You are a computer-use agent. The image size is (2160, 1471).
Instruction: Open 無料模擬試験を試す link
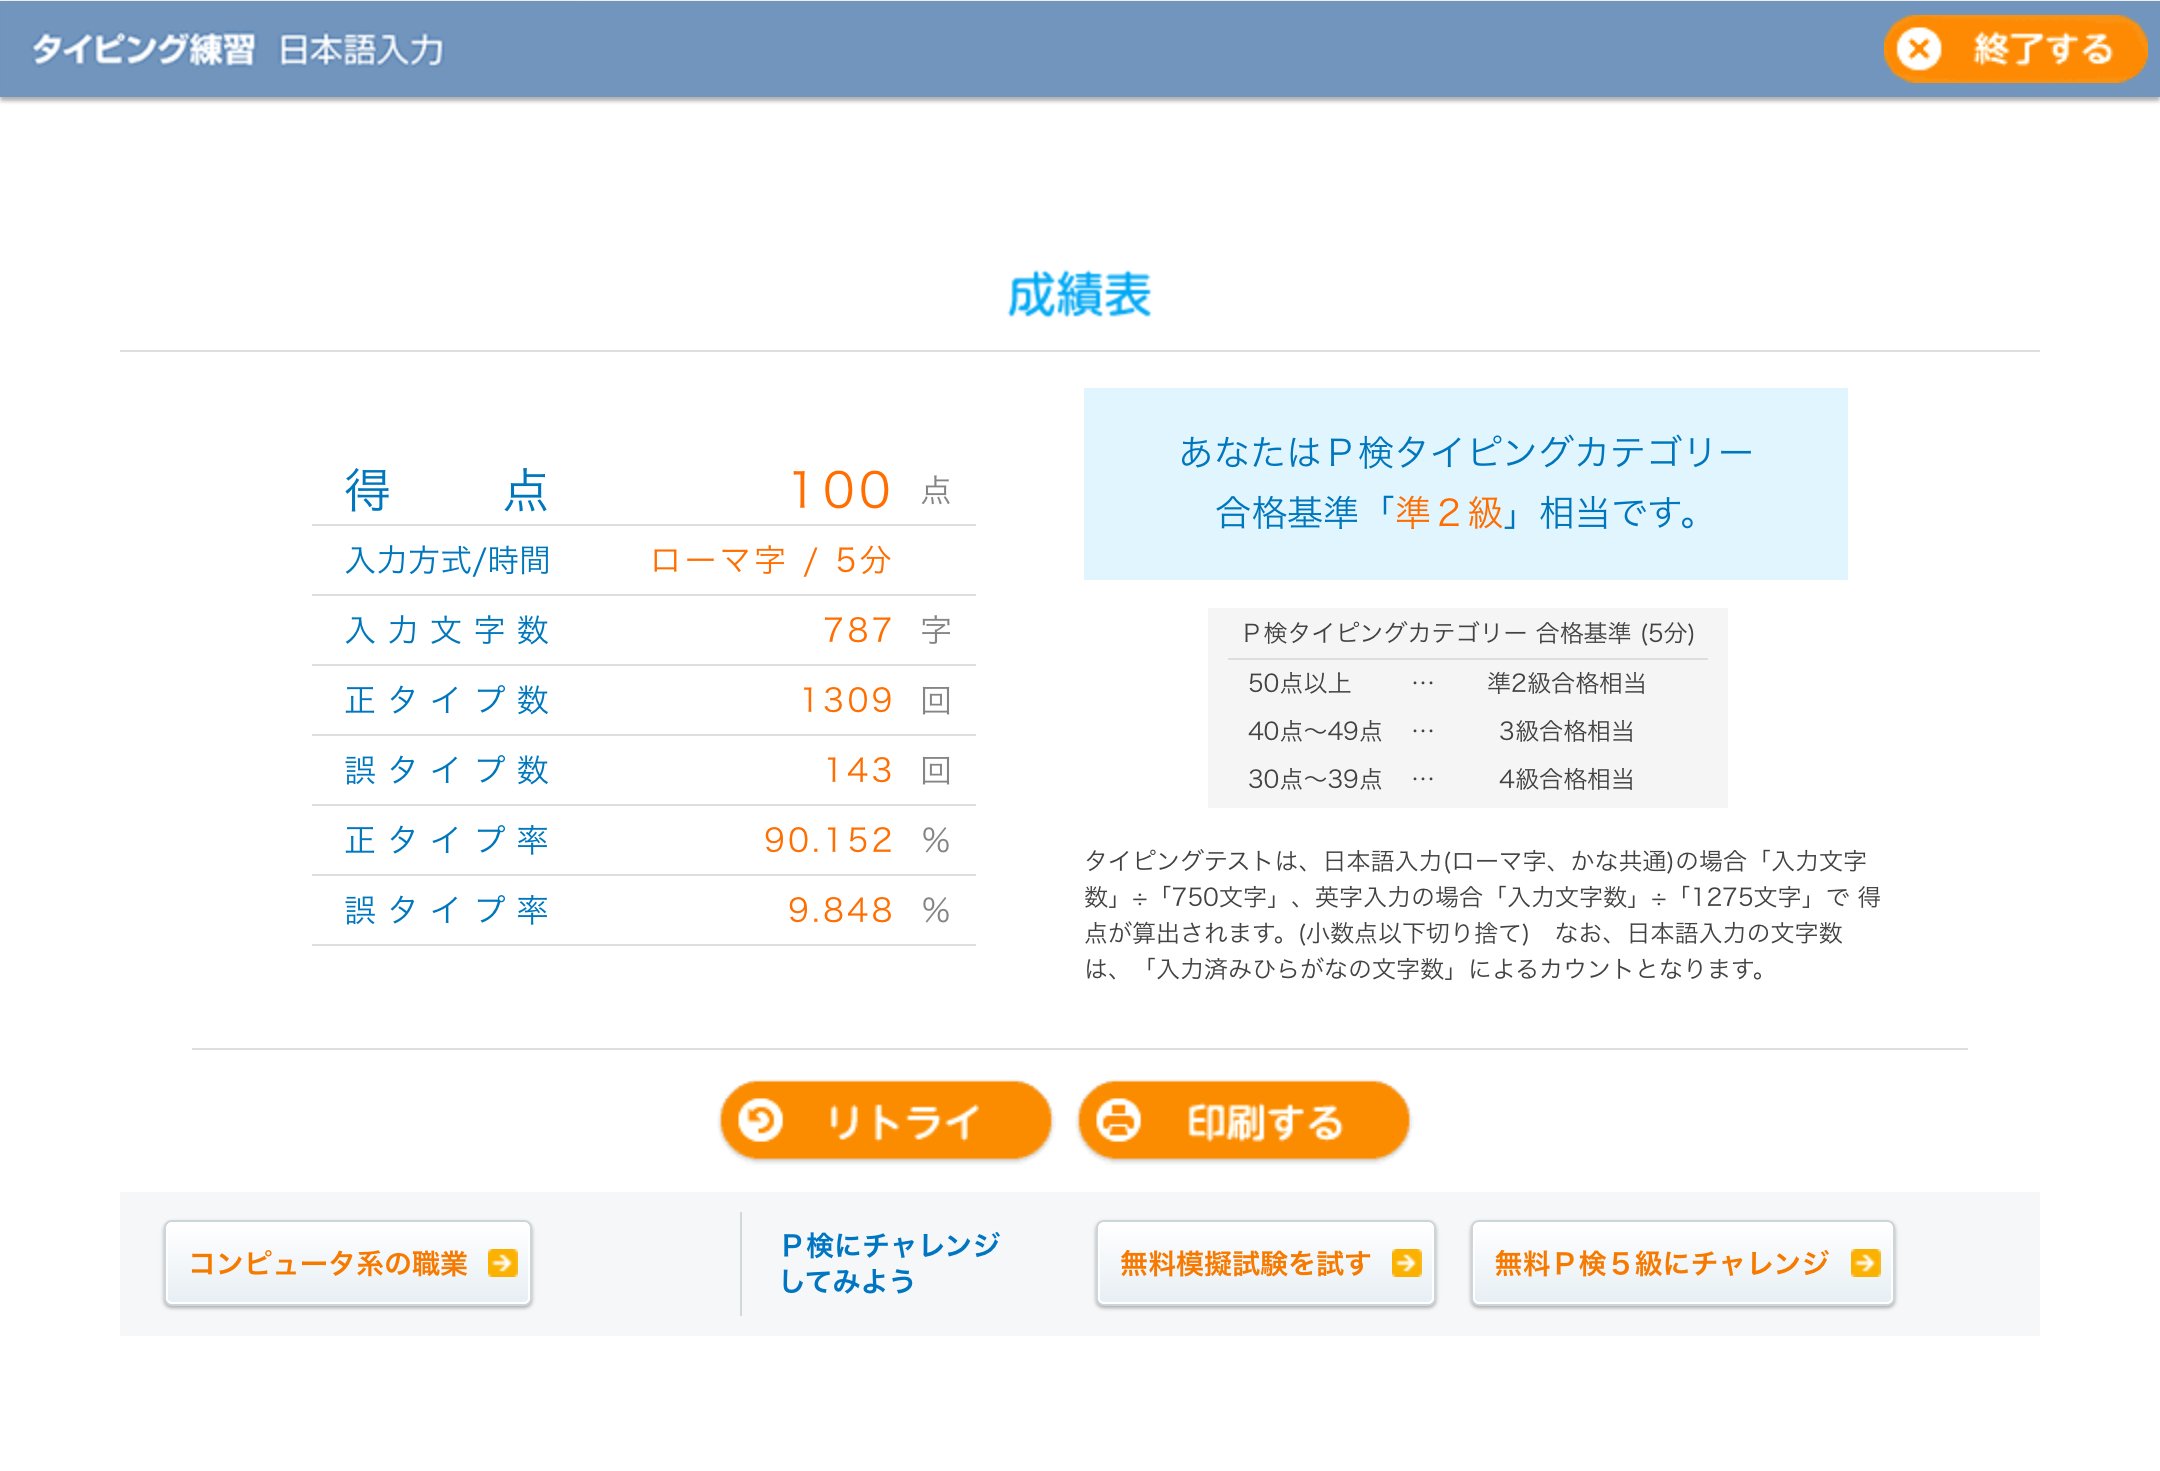[x=1244, y=1263]
